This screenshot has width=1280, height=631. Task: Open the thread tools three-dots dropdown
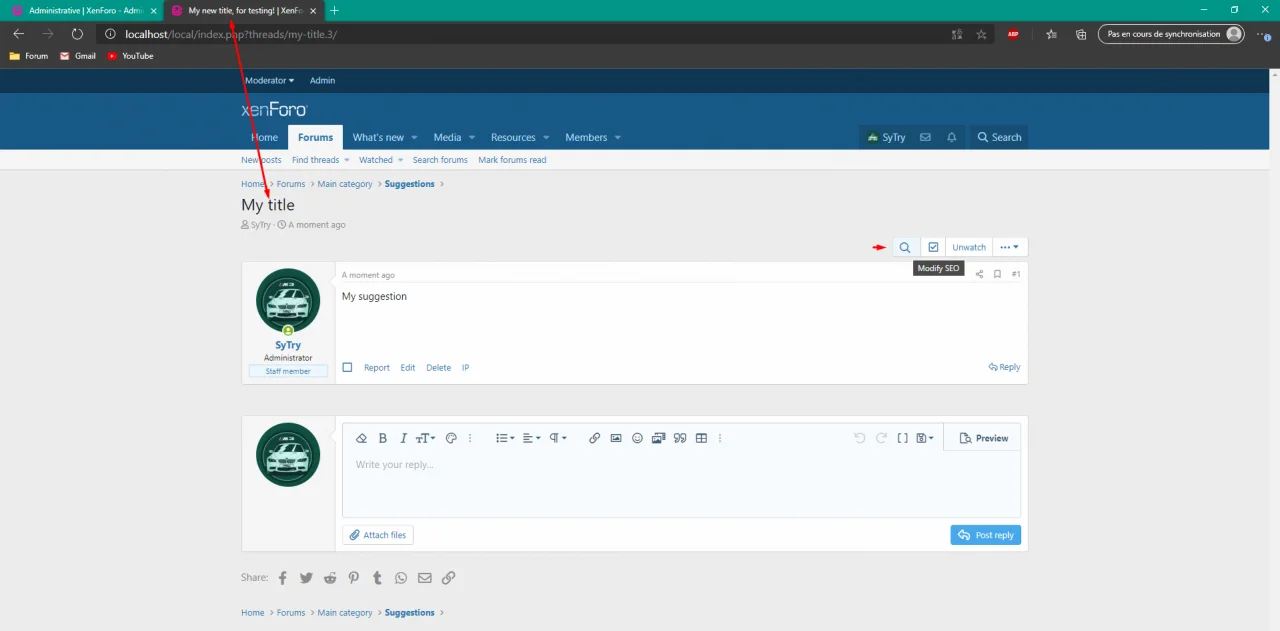1010,247
